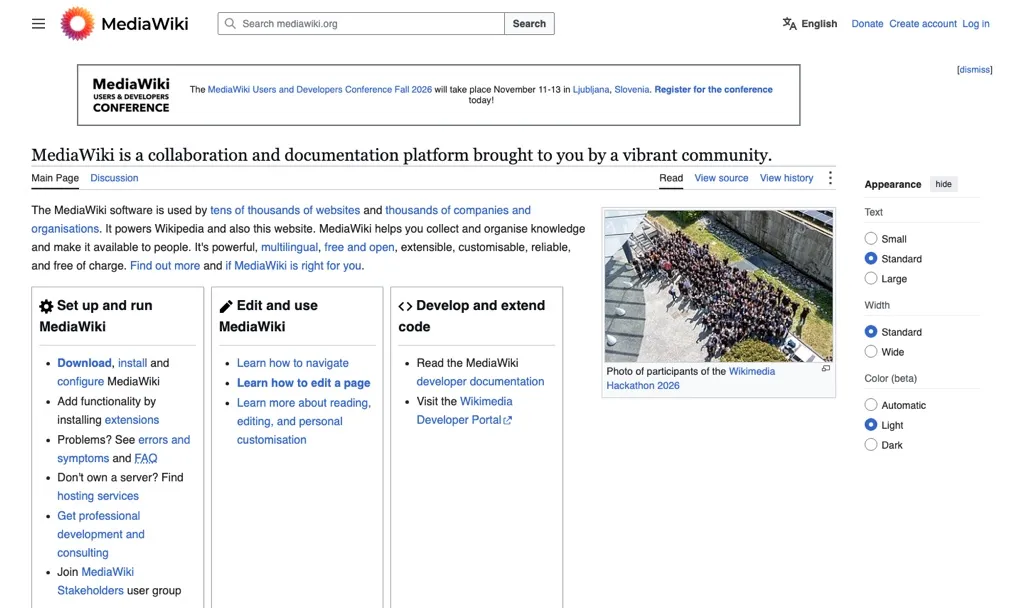Select Standard text size
Screen dimensions: 1024x608
(871, 259)
